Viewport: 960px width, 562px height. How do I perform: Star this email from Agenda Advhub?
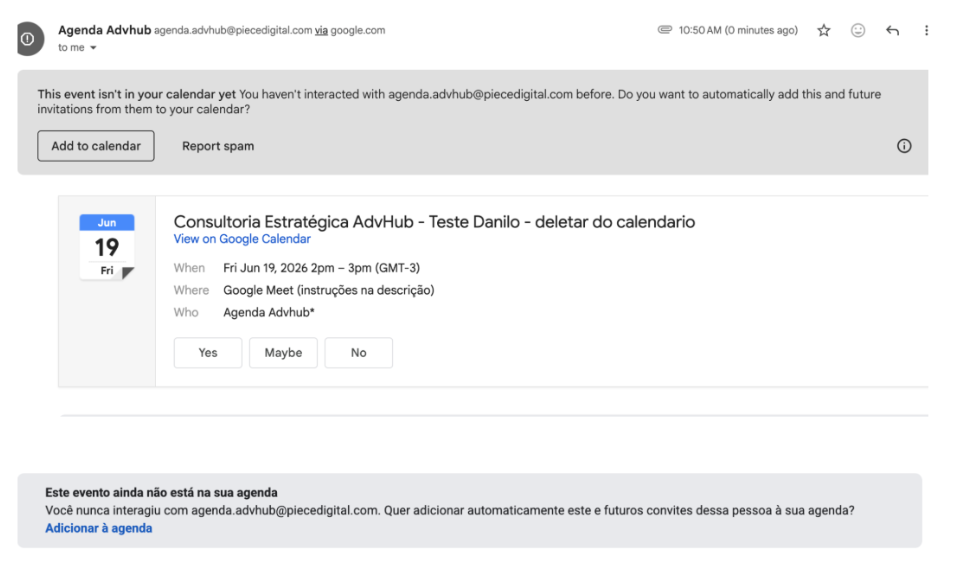823,31
